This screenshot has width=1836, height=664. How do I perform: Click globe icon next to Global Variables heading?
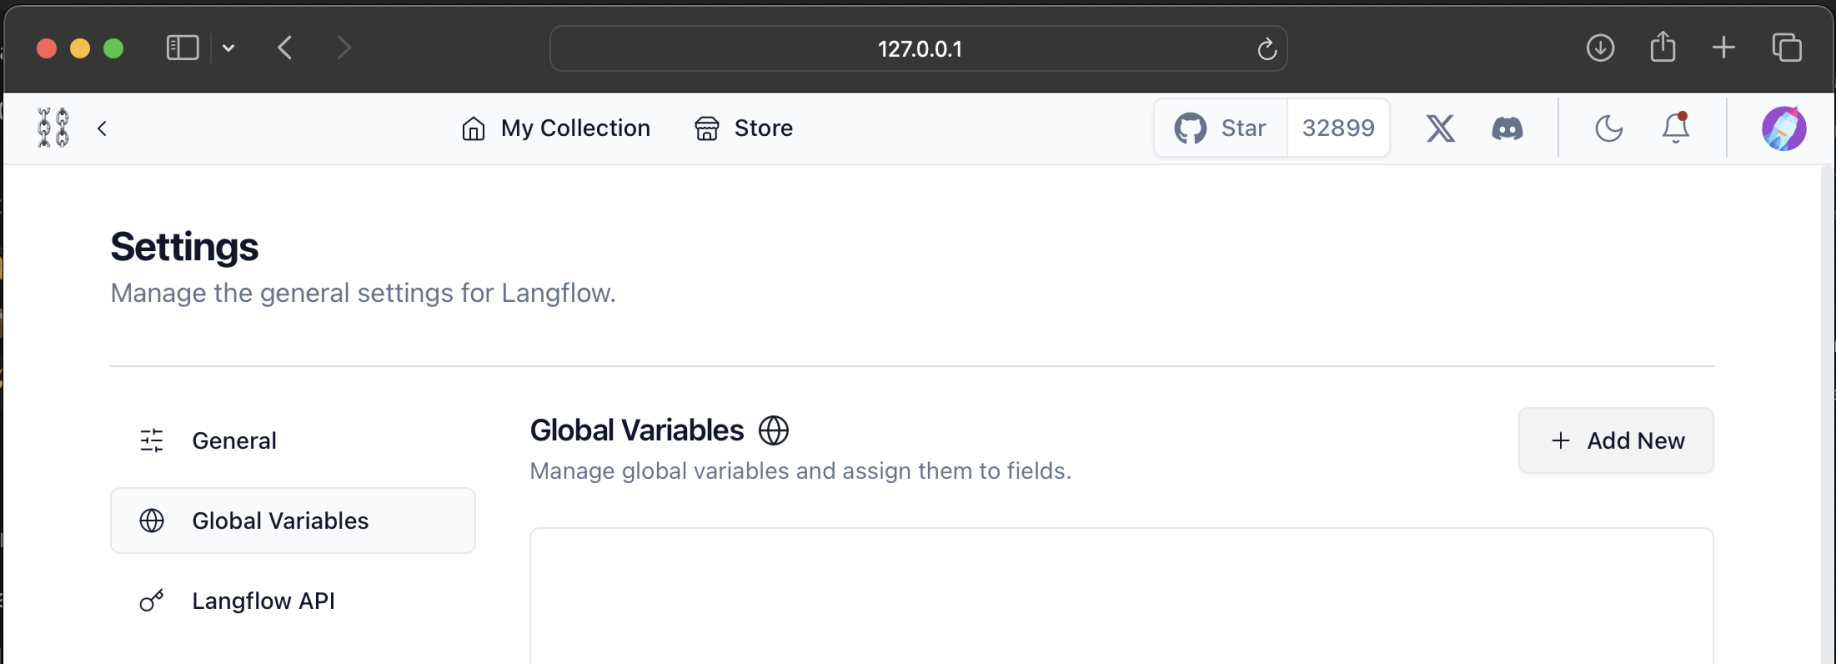point(774,430)
